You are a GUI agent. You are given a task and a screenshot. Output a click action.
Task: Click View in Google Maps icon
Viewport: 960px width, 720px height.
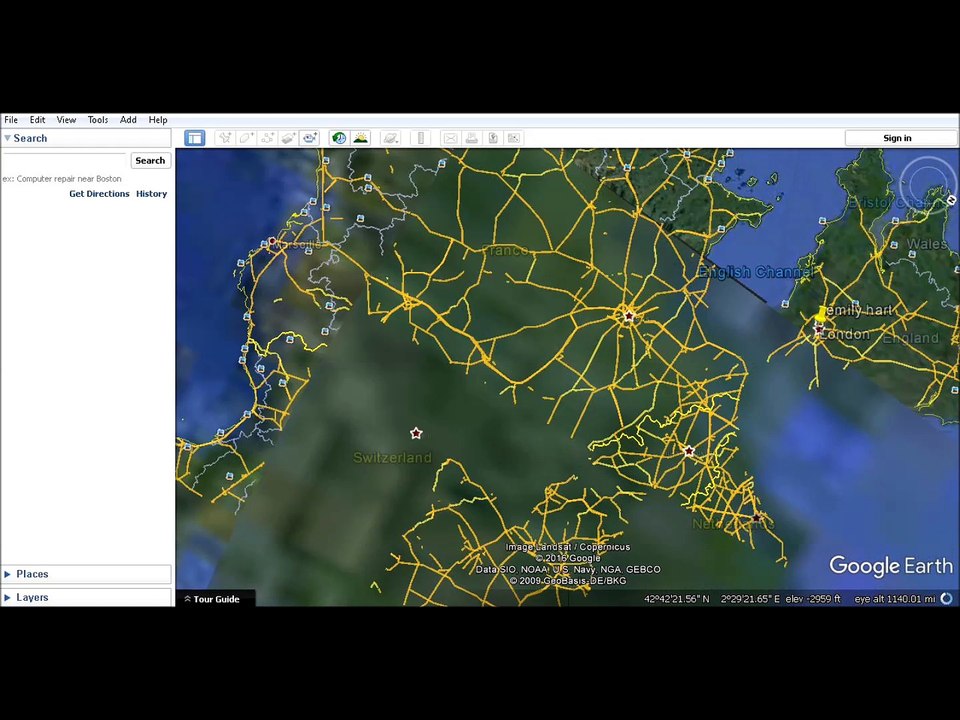pyautogui.click(x=514, y=138)
